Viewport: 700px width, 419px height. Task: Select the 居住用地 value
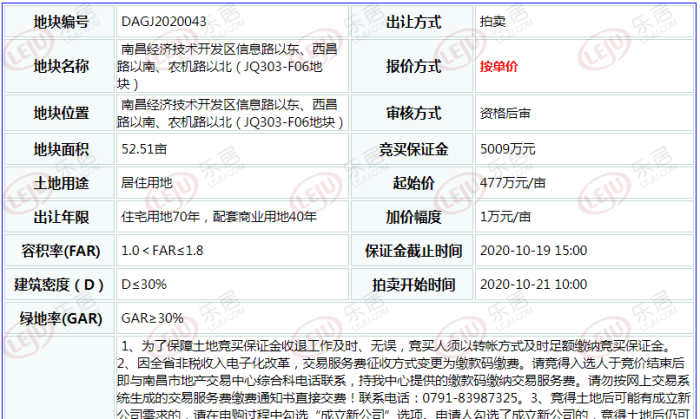(x=147, y=183)
